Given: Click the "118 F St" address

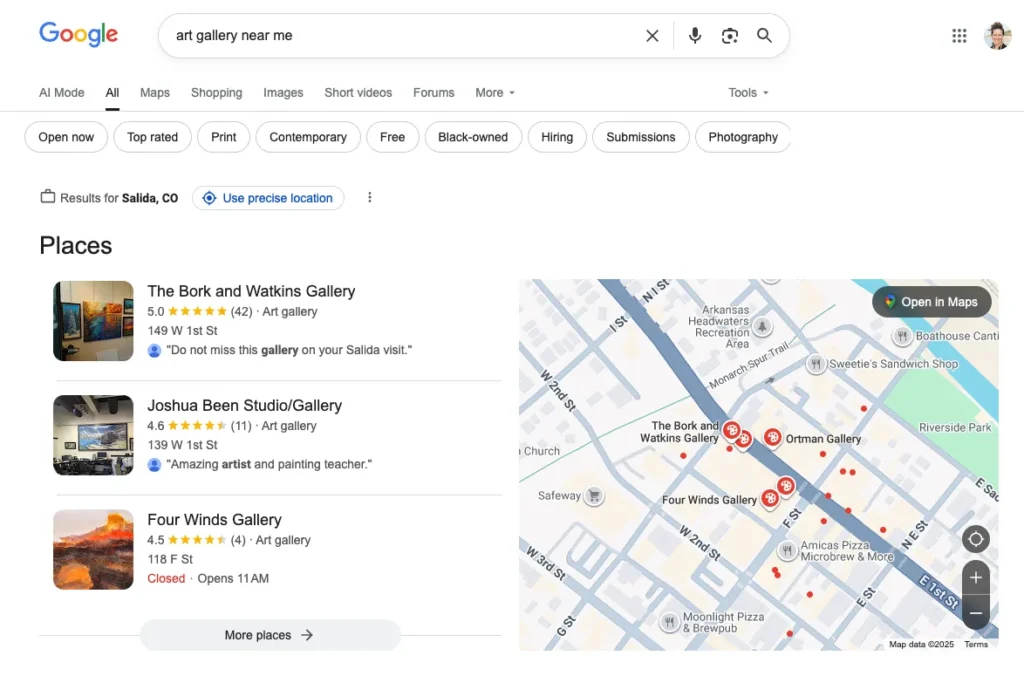Looking at the screenshot, I should click(170, 559).
